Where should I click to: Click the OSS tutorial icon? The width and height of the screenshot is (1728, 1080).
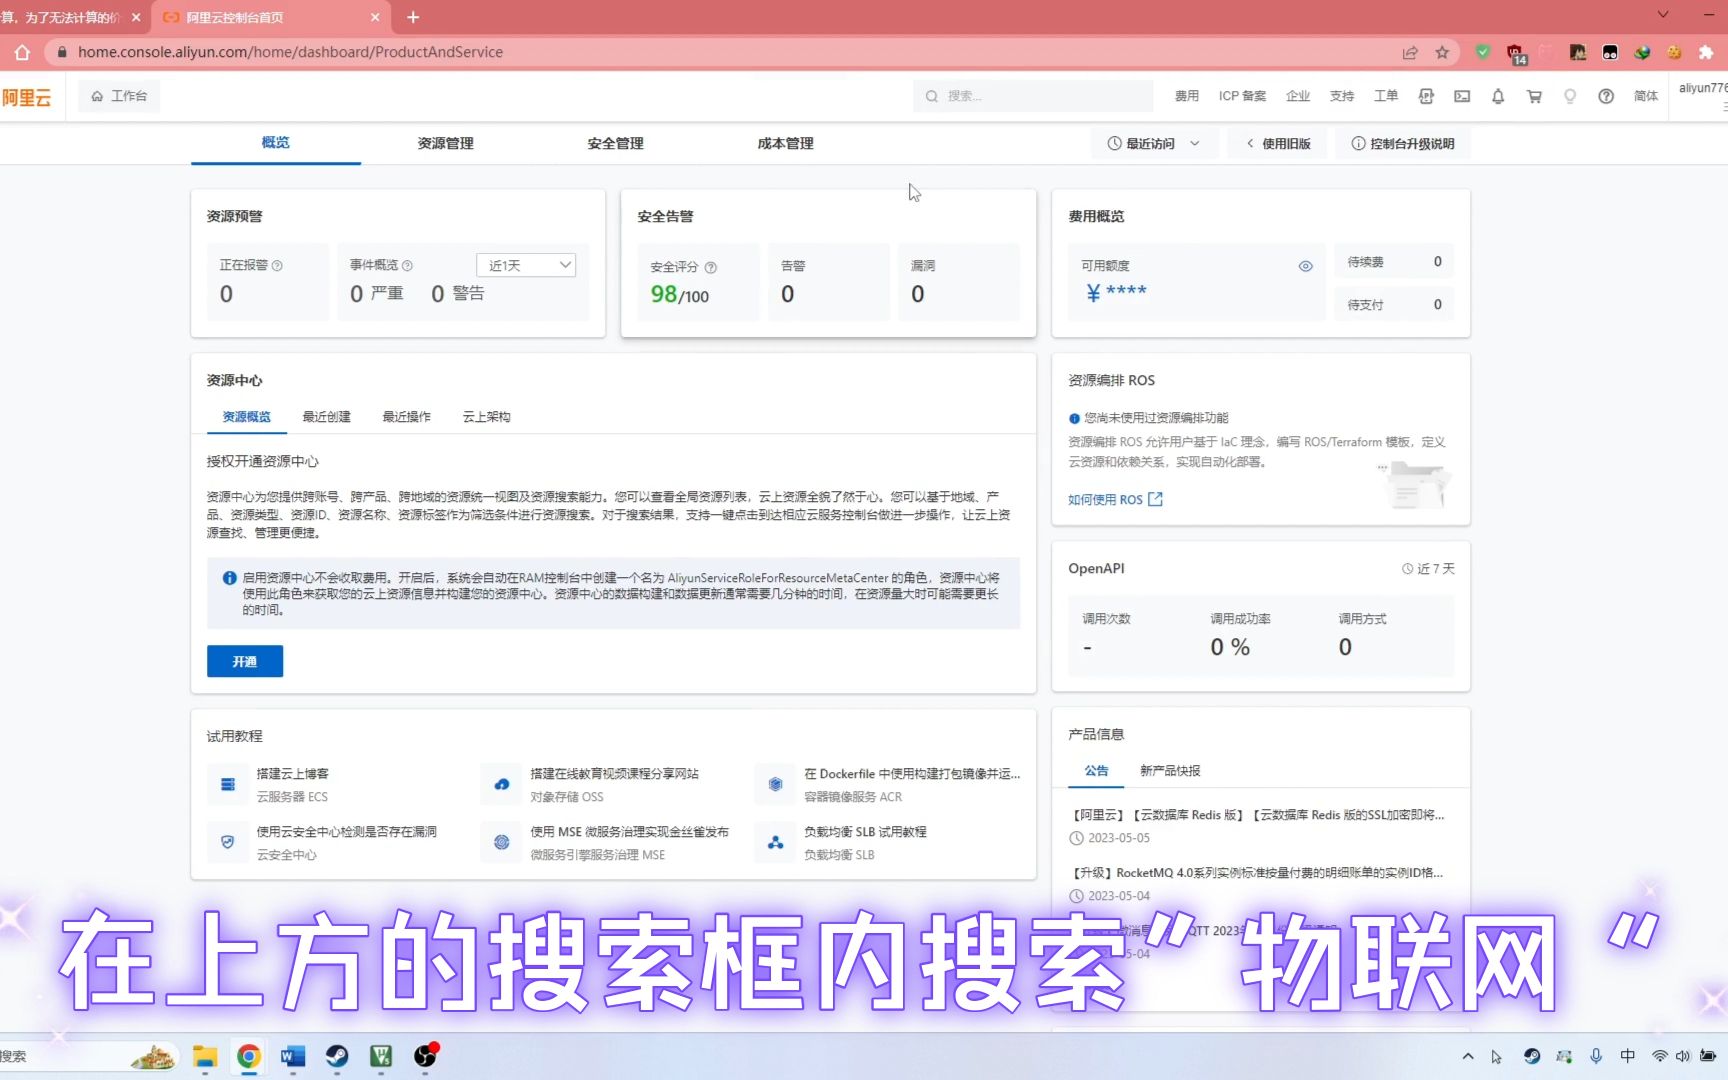click(x=502, y=784)
